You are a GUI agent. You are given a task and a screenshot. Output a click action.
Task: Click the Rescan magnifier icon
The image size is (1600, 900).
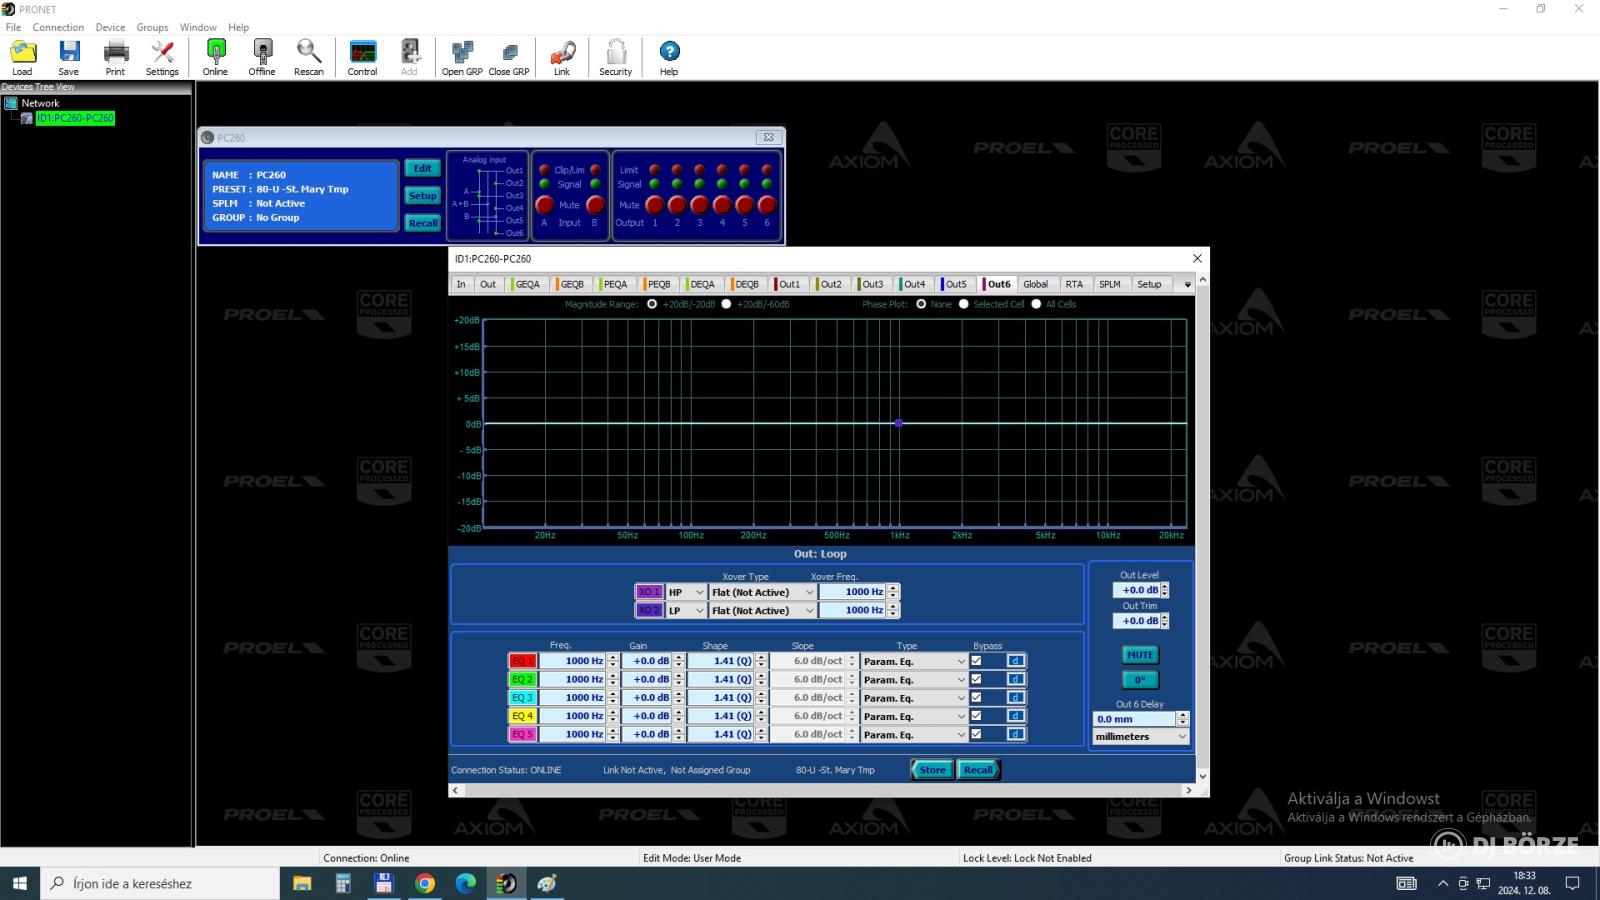(x=308, y=52)
